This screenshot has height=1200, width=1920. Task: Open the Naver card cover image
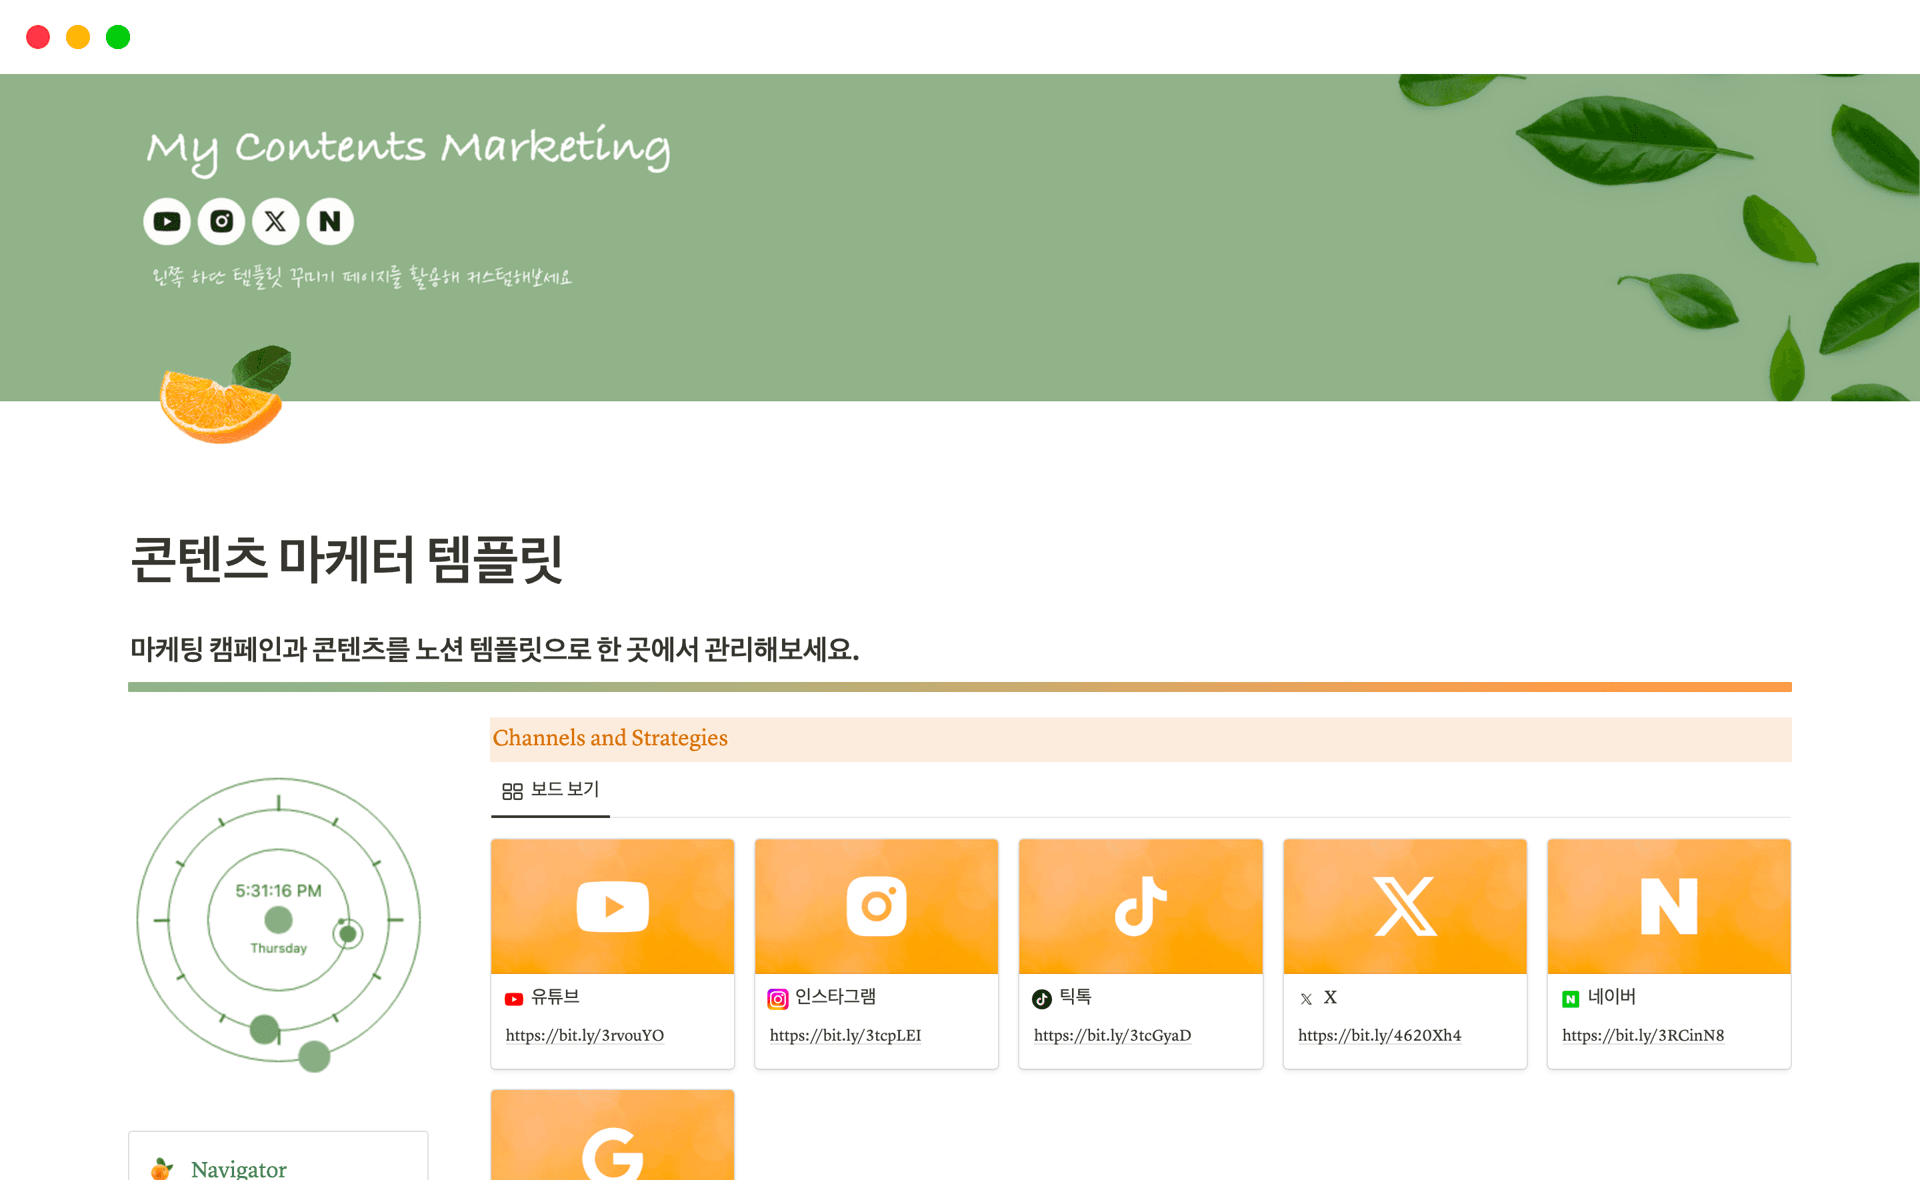[1669, 906]
